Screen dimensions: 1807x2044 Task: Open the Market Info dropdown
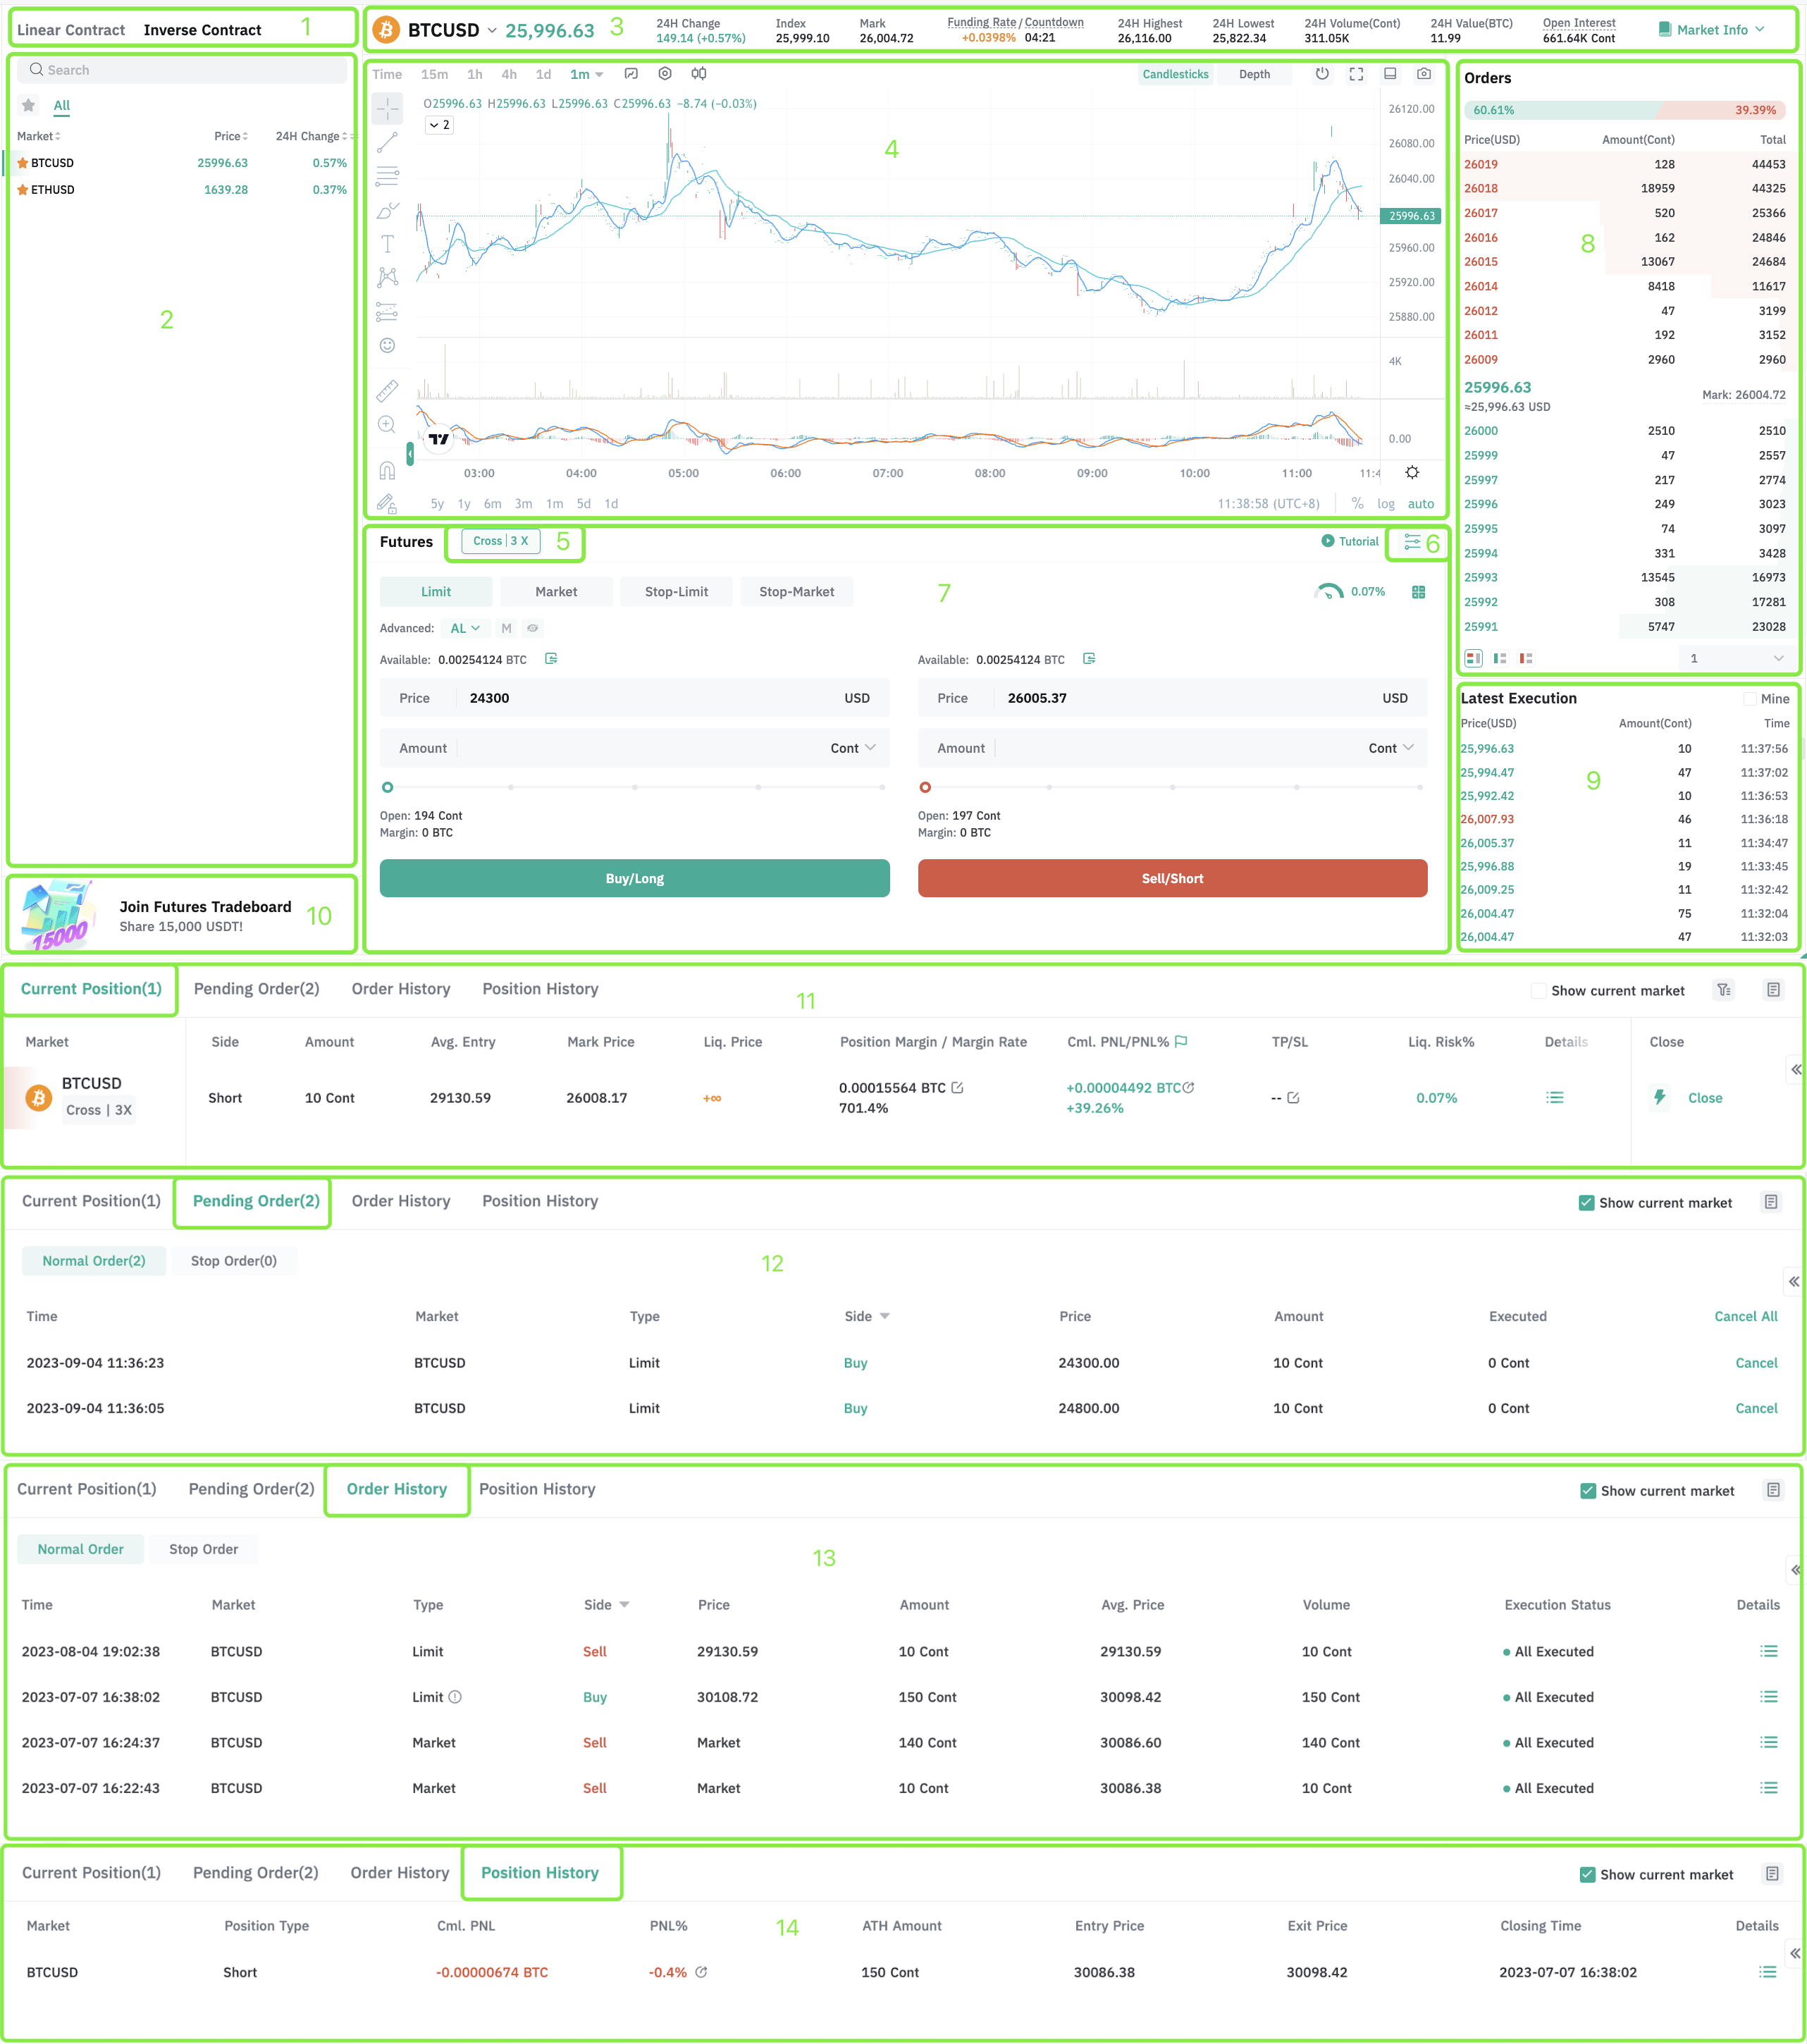(1712, 30)
